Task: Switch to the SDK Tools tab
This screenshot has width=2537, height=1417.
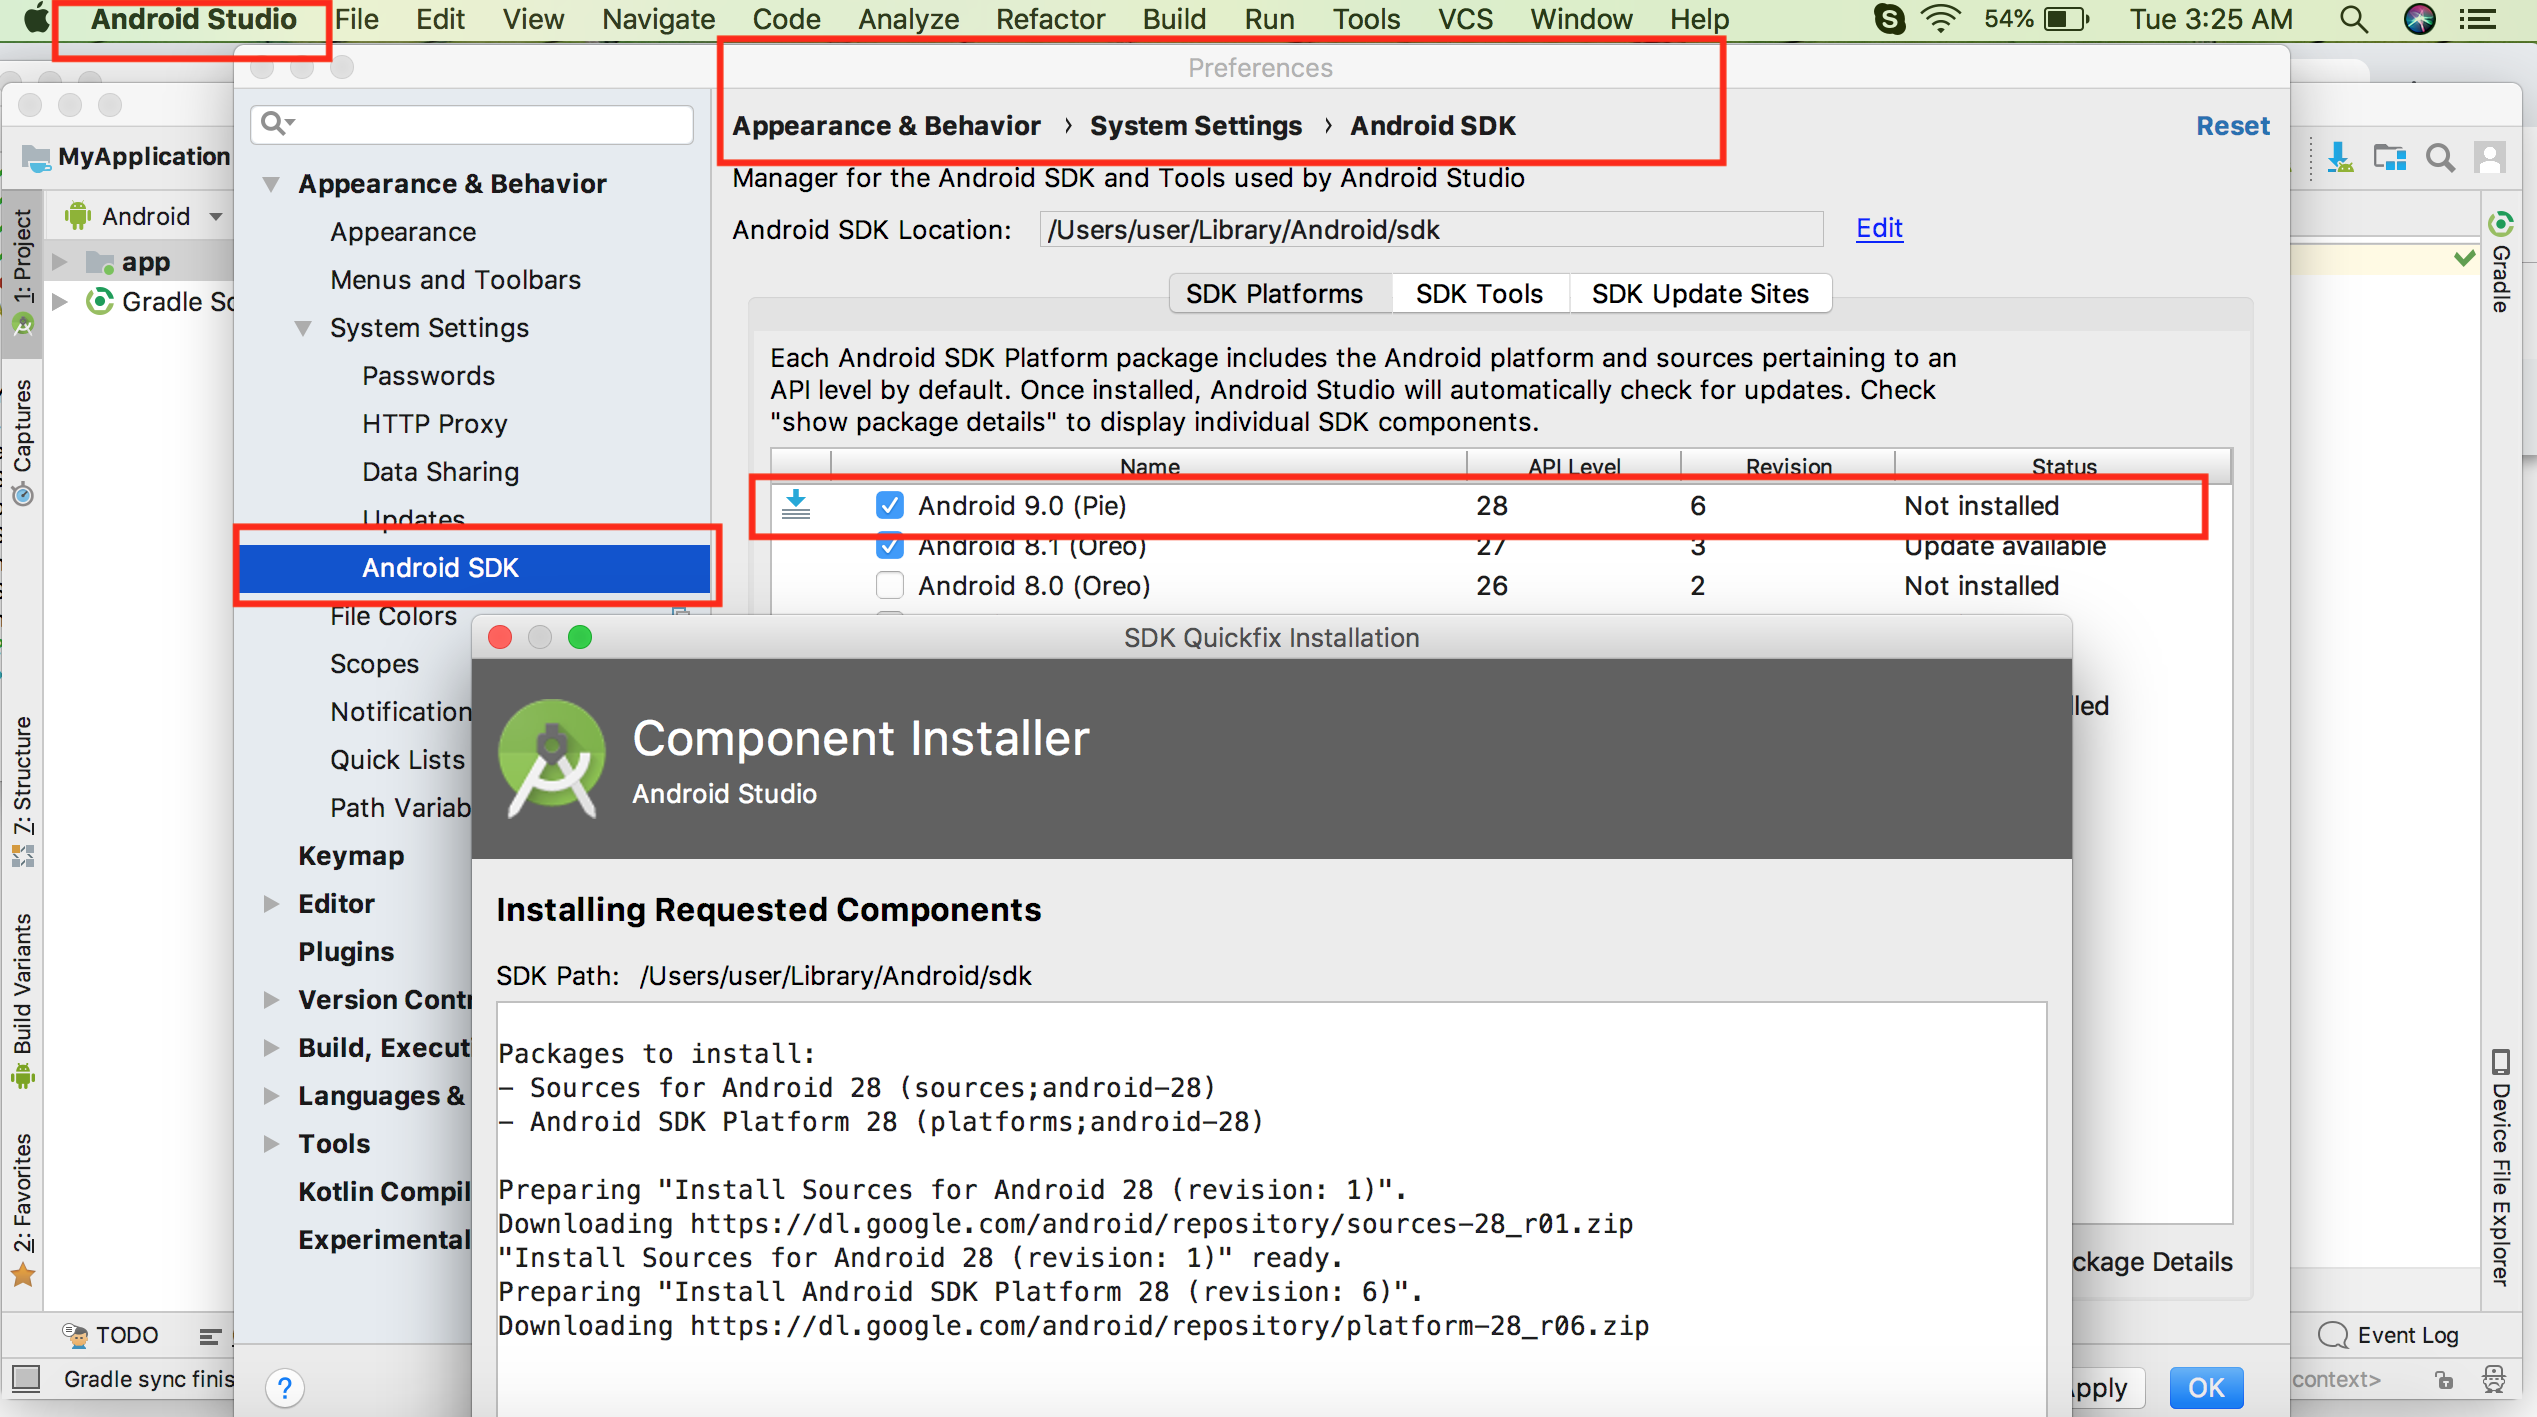Action: point(1478,294)
